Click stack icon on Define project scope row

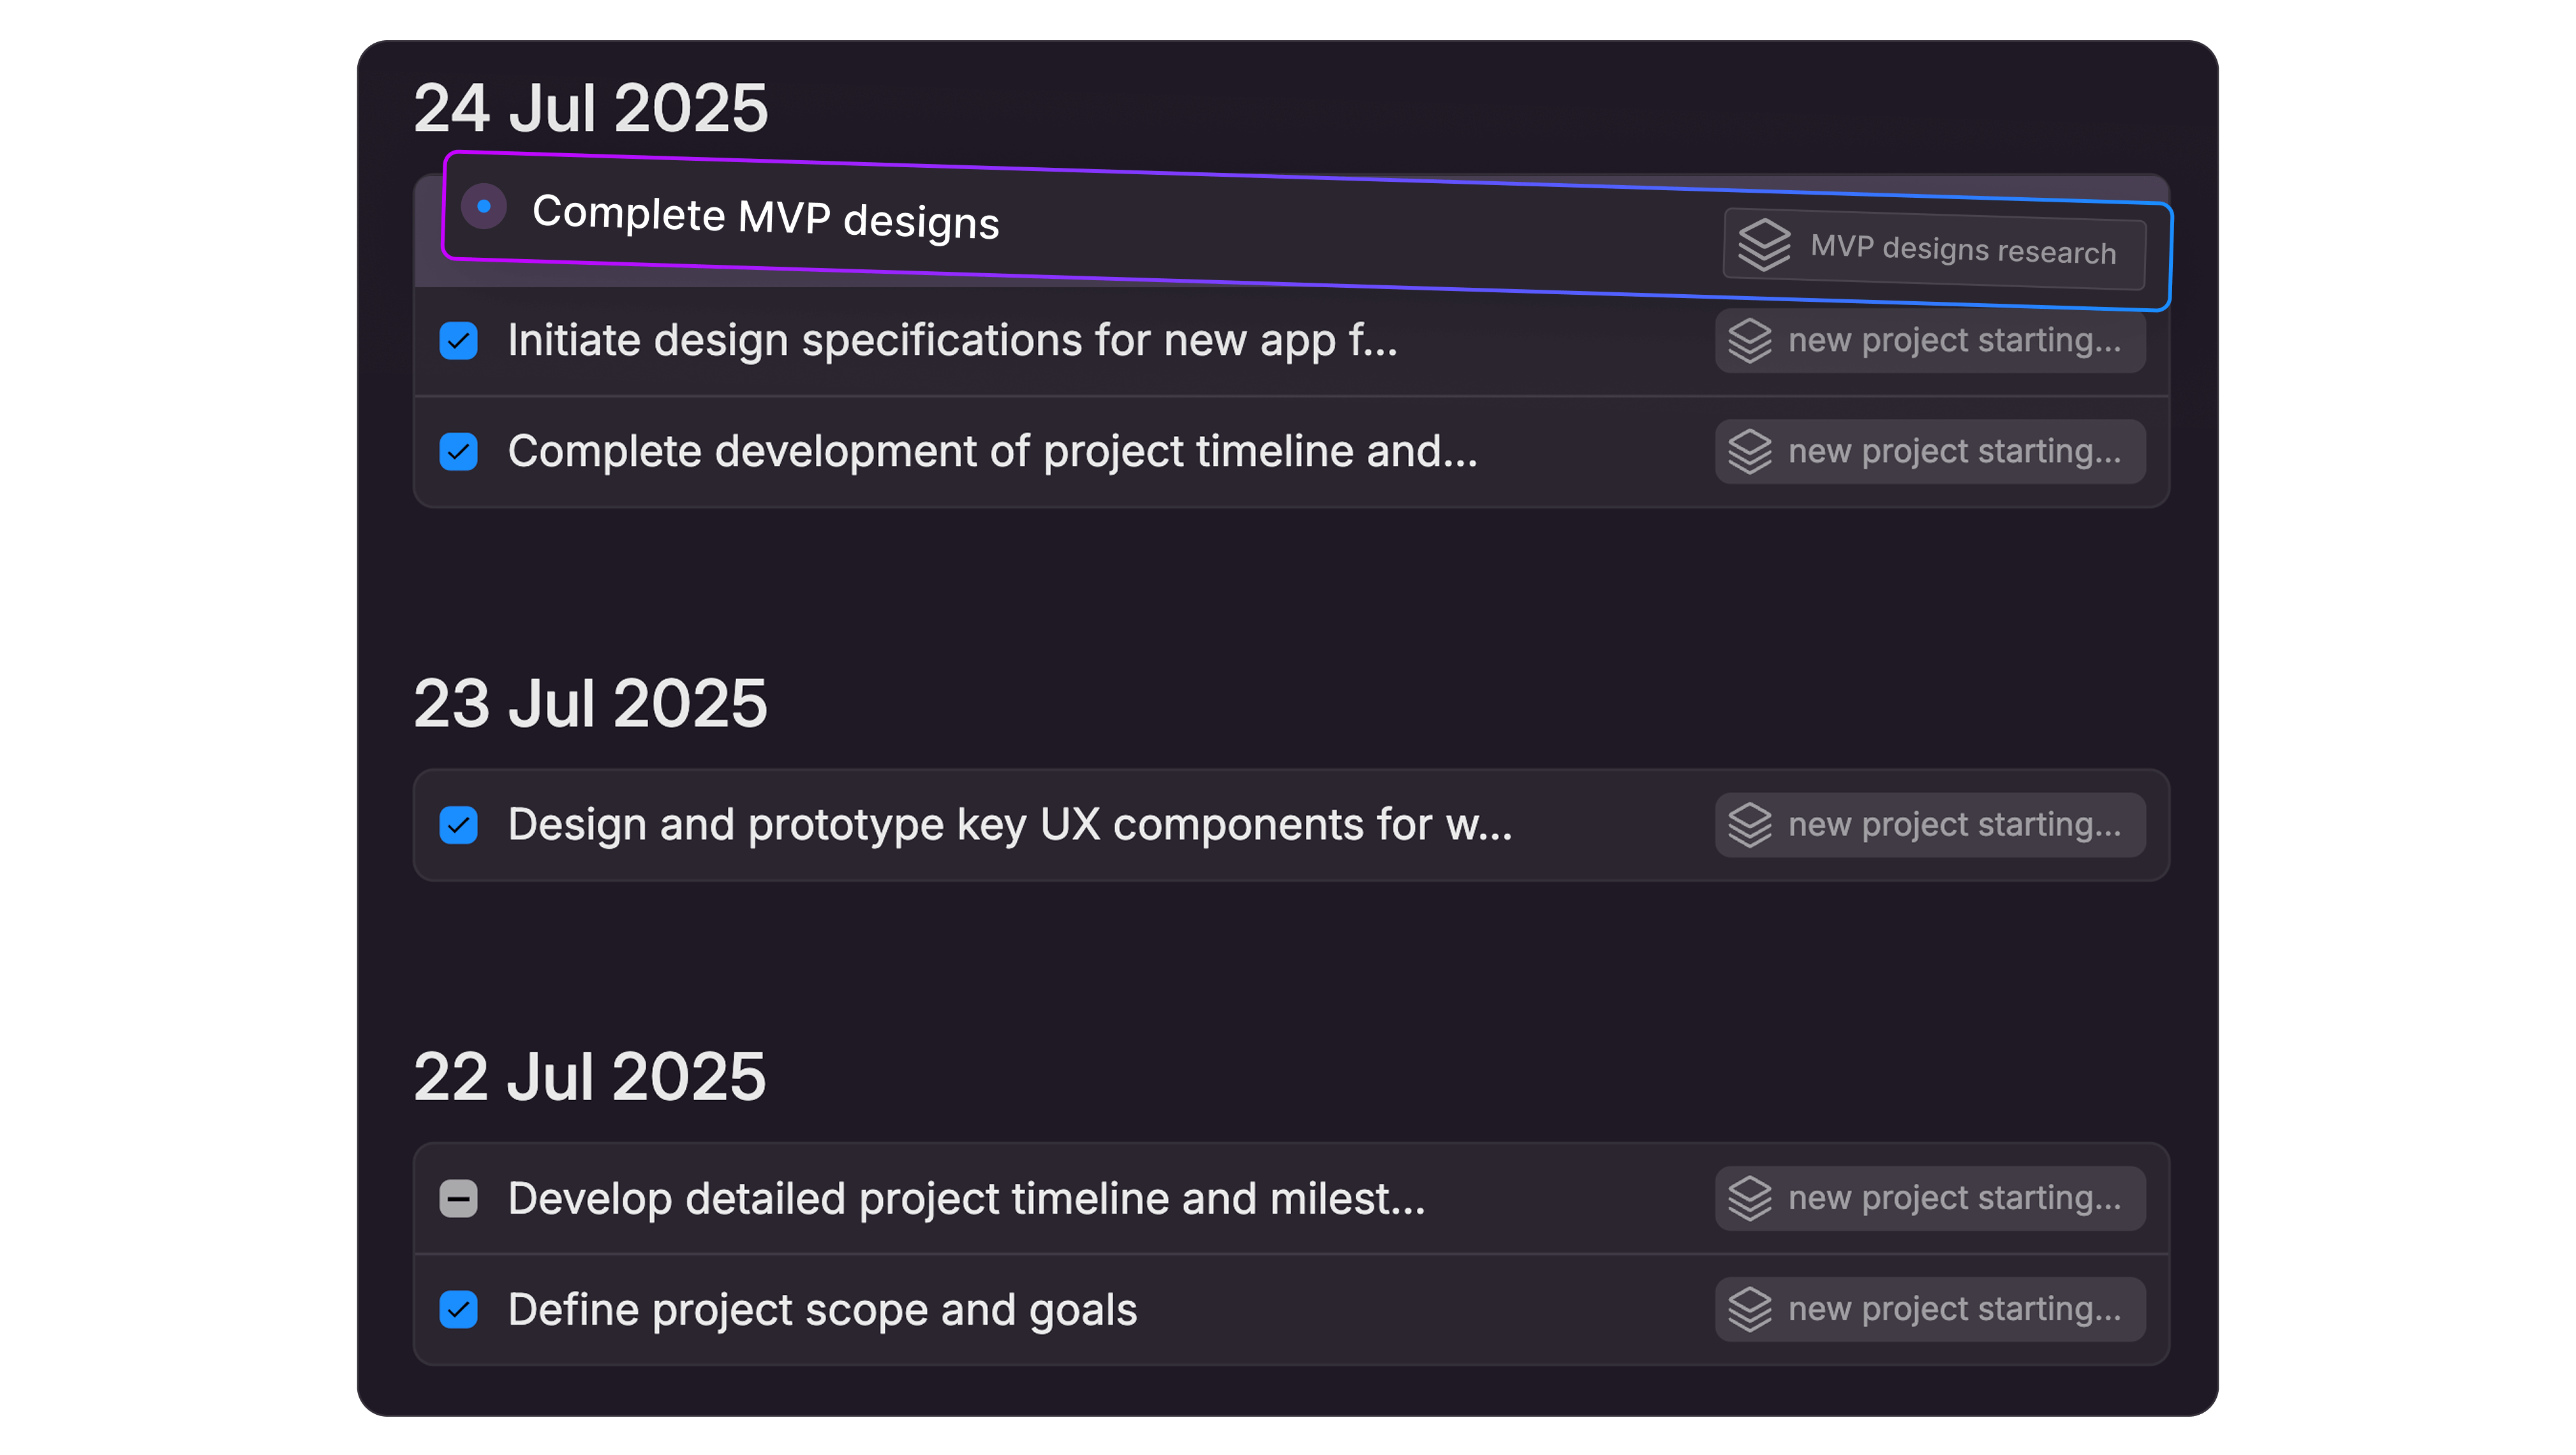pyautogui.click(x=1749, y=1309)
